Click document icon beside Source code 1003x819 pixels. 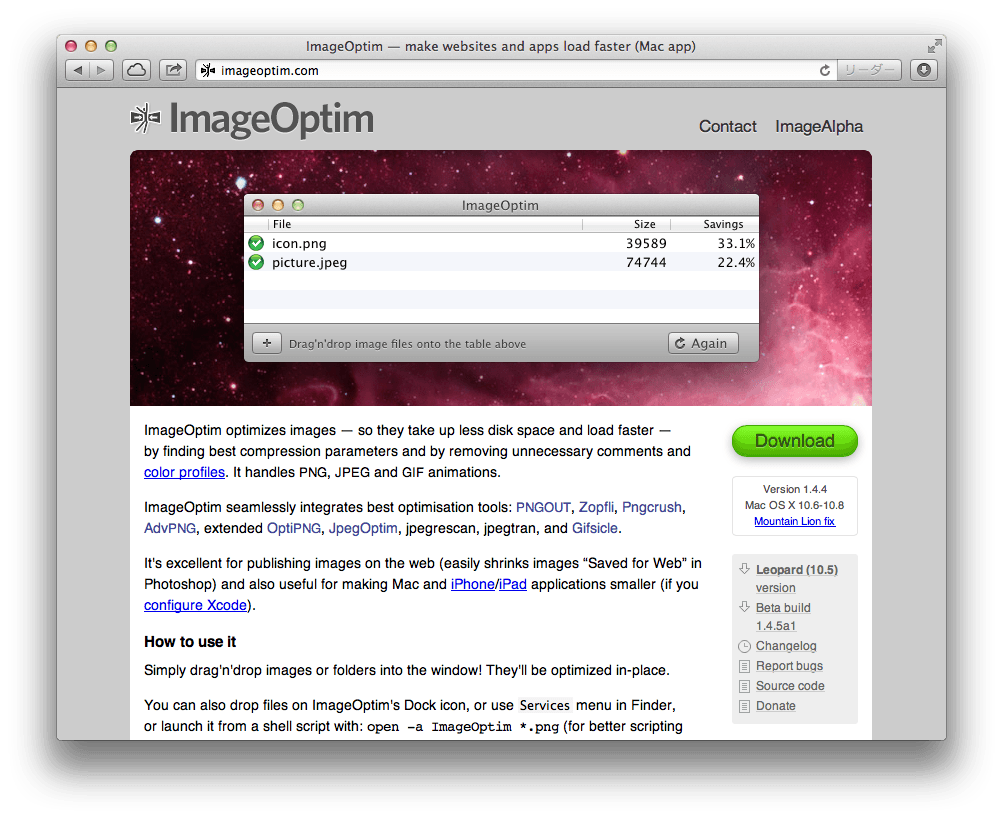click(x=744, y=686)
